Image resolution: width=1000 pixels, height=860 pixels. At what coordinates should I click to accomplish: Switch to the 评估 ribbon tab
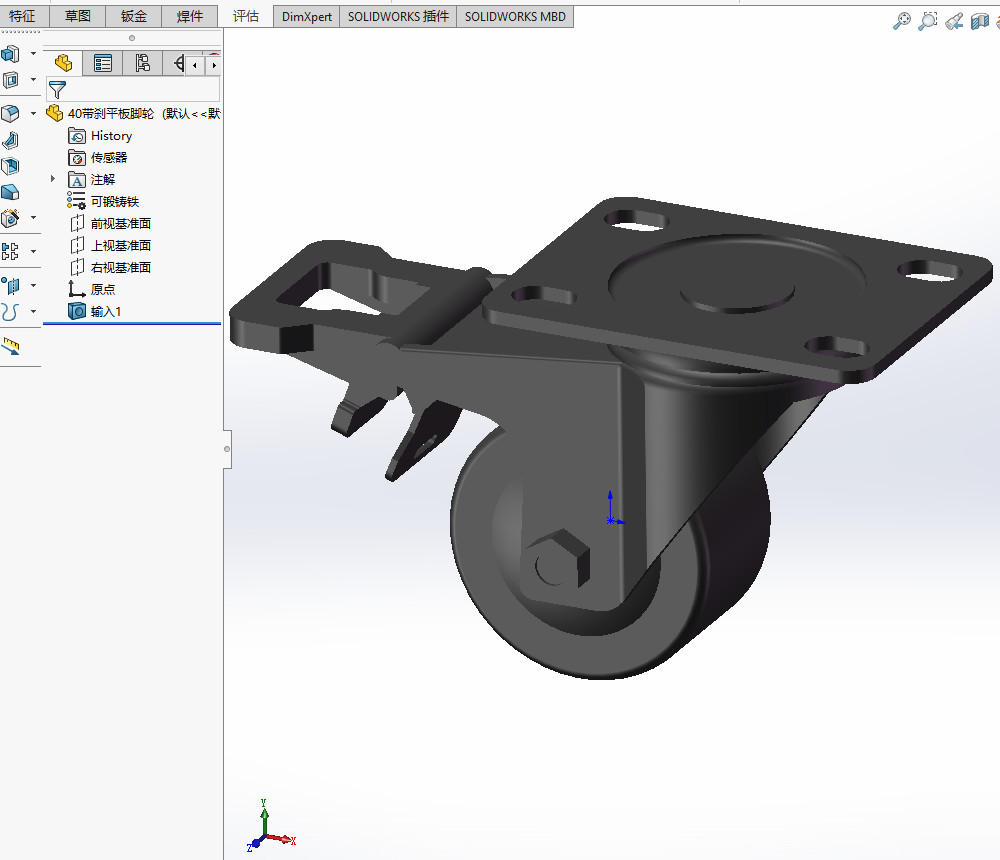point(246,16)
